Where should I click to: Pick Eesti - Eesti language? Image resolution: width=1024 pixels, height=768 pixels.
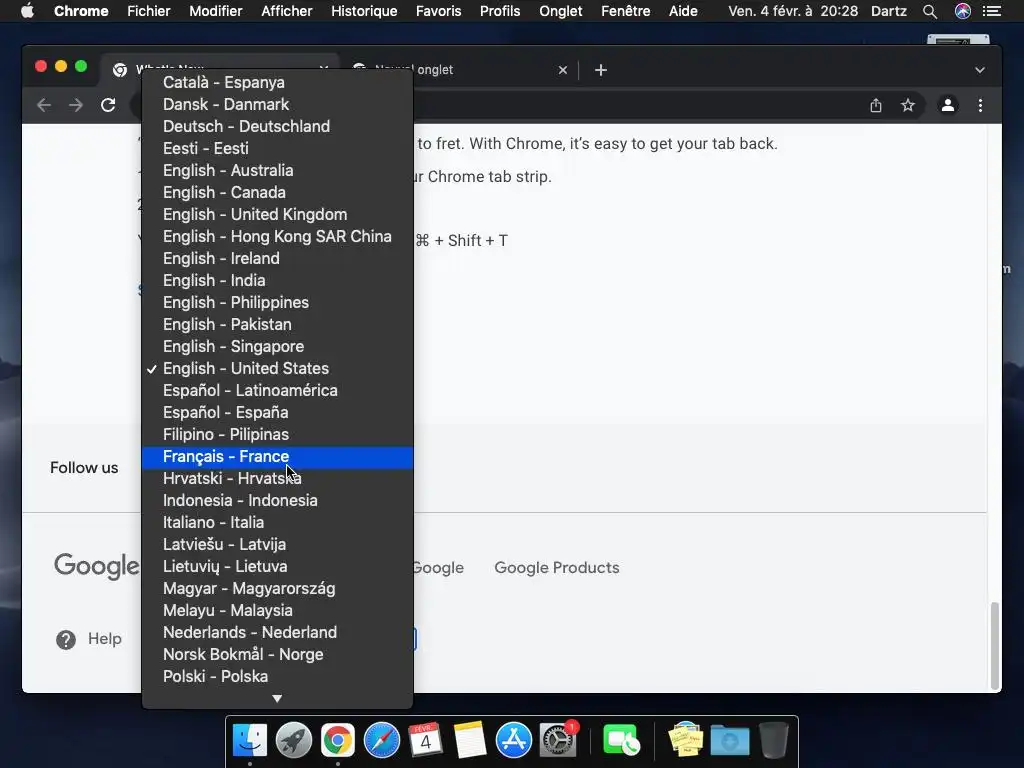(x=277, y=148)
